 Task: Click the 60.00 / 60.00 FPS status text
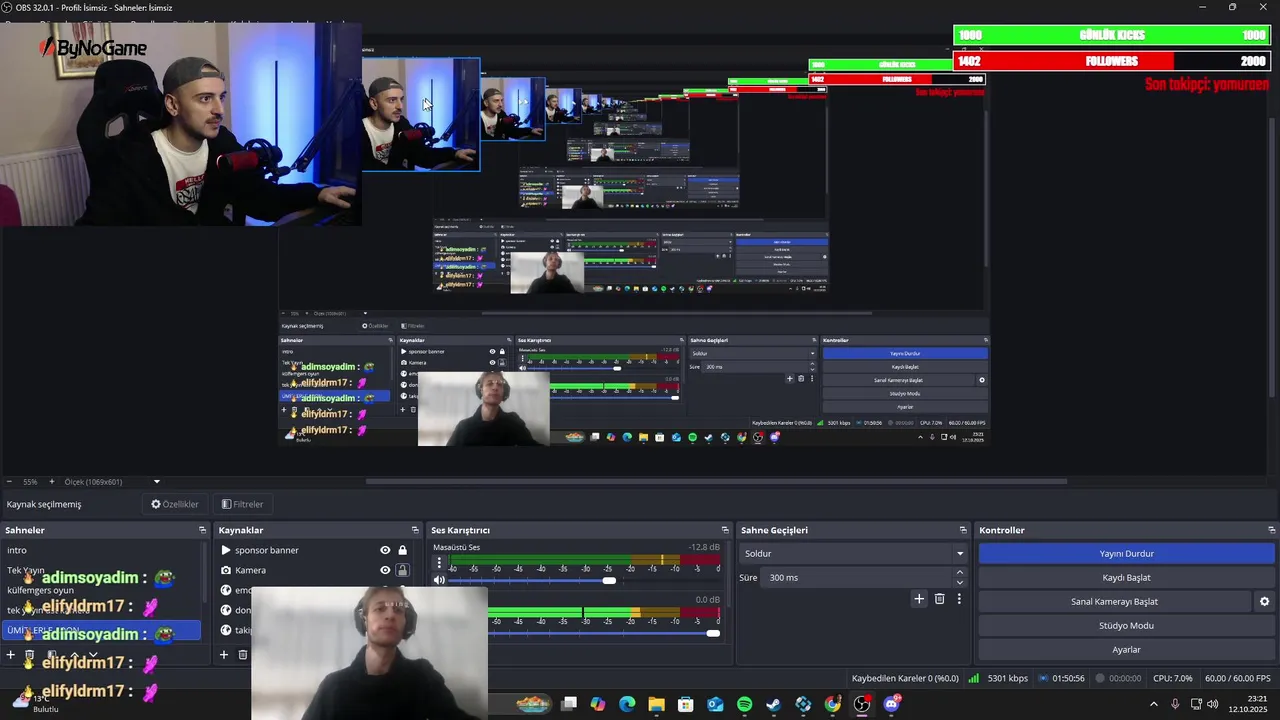pos(1237,678)
